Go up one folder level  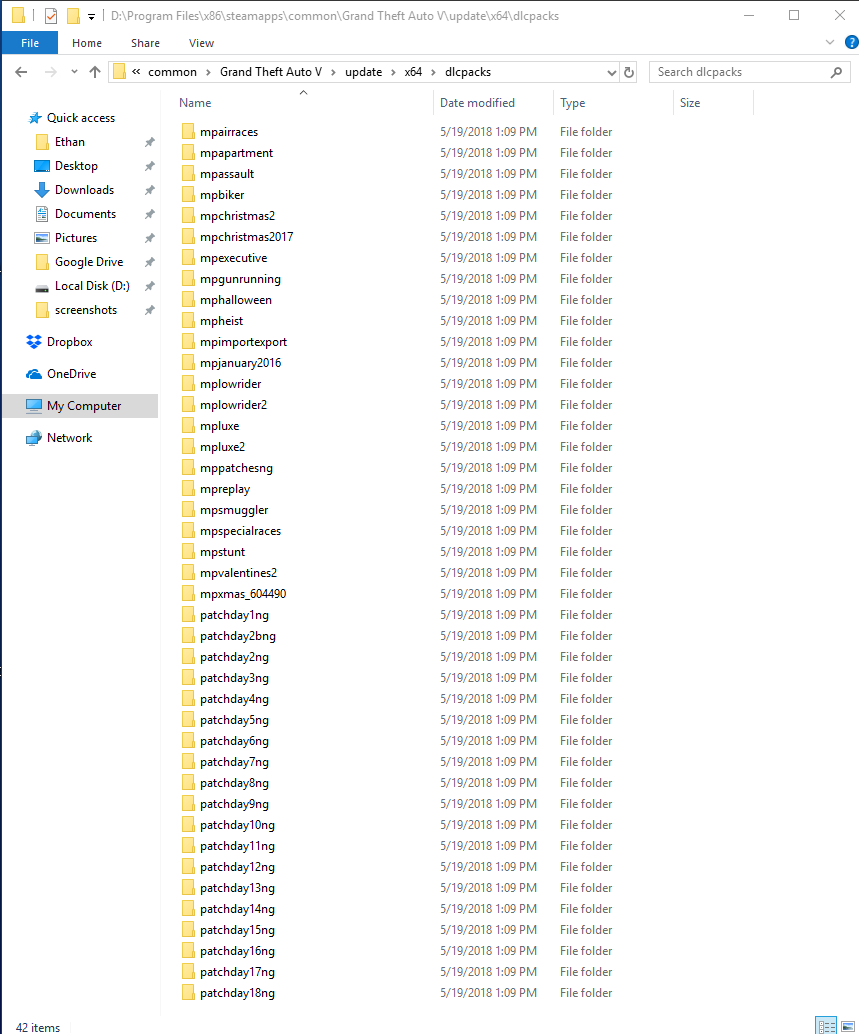[95, 72]
